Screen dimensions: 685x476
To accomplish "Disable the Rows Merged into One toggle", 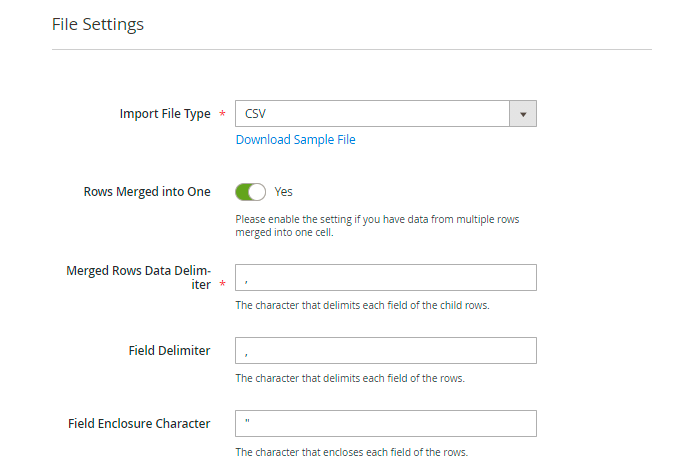I will point(251,191).
